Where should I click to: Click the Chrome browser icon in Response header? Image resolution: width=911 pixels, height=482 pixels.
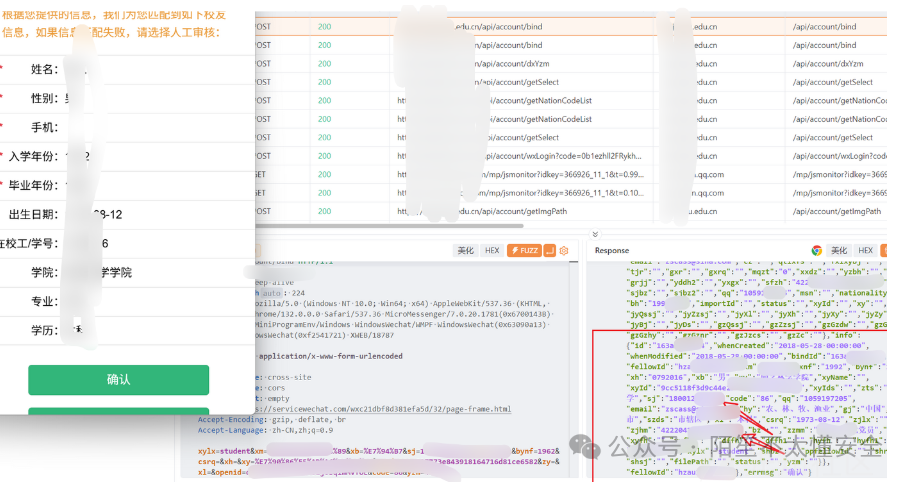tap(816, 250)
